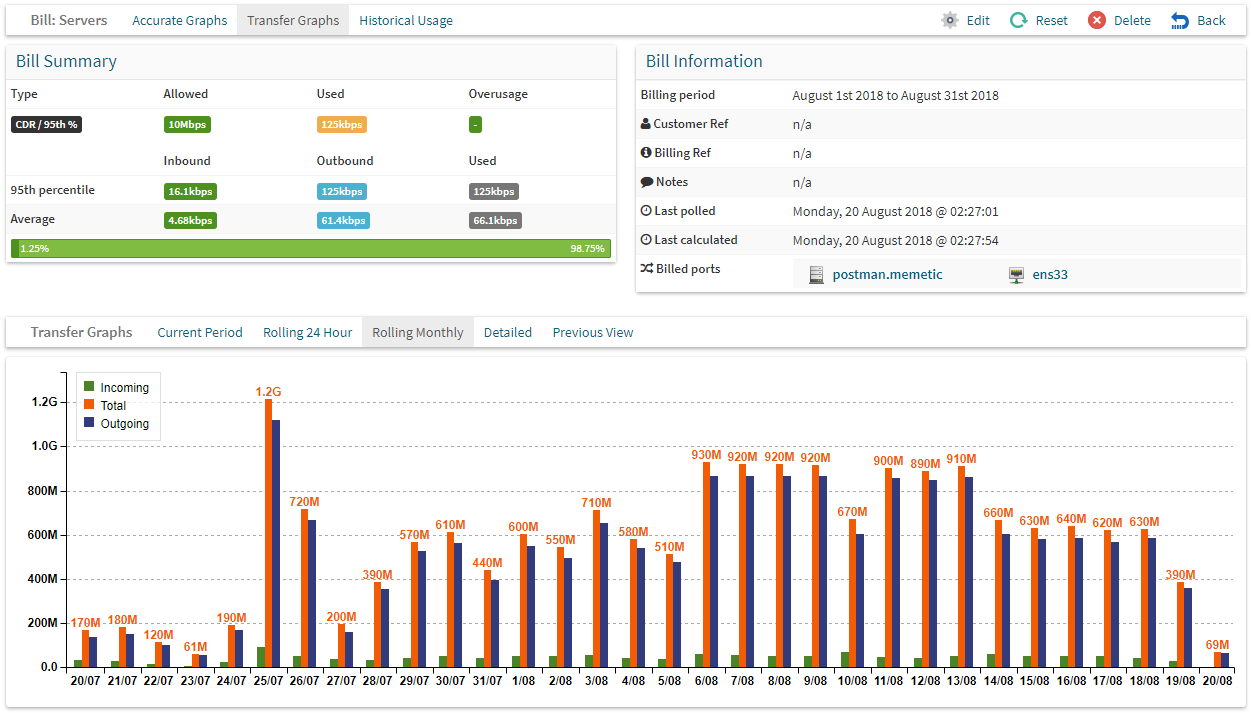Open the postman.memetic device link
Image resolution: width=1251 pixels, height=713 pixels.
[887, 274]
